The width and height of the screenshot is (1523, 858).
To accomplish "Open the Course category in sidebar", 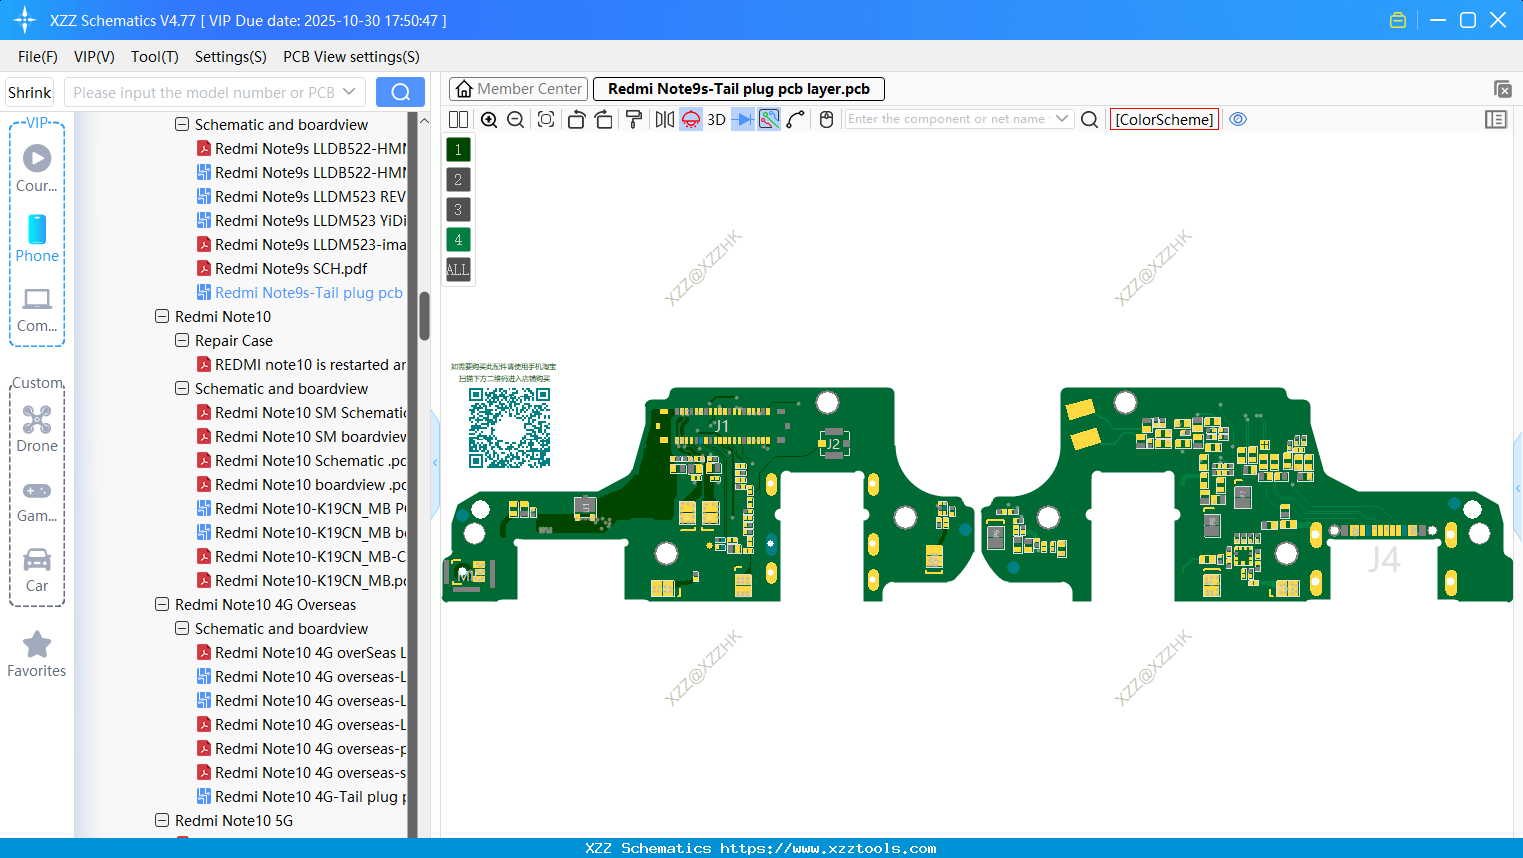I will tap(37, 168).
